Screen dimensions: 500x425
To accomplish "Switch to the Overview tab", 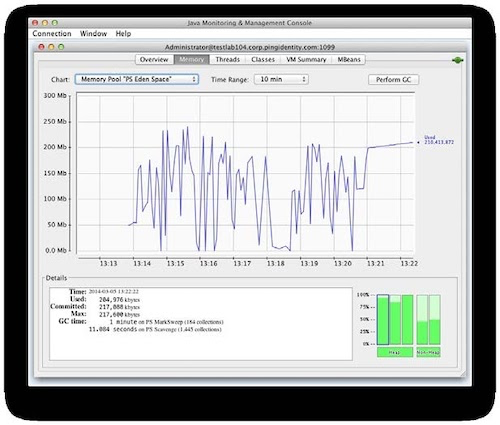I will [x=154, y=60].
